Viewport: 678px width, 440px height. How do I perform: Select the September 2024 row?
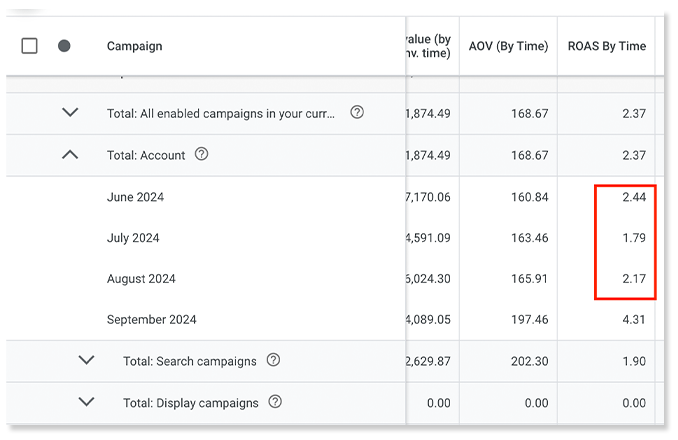[151, 320]
